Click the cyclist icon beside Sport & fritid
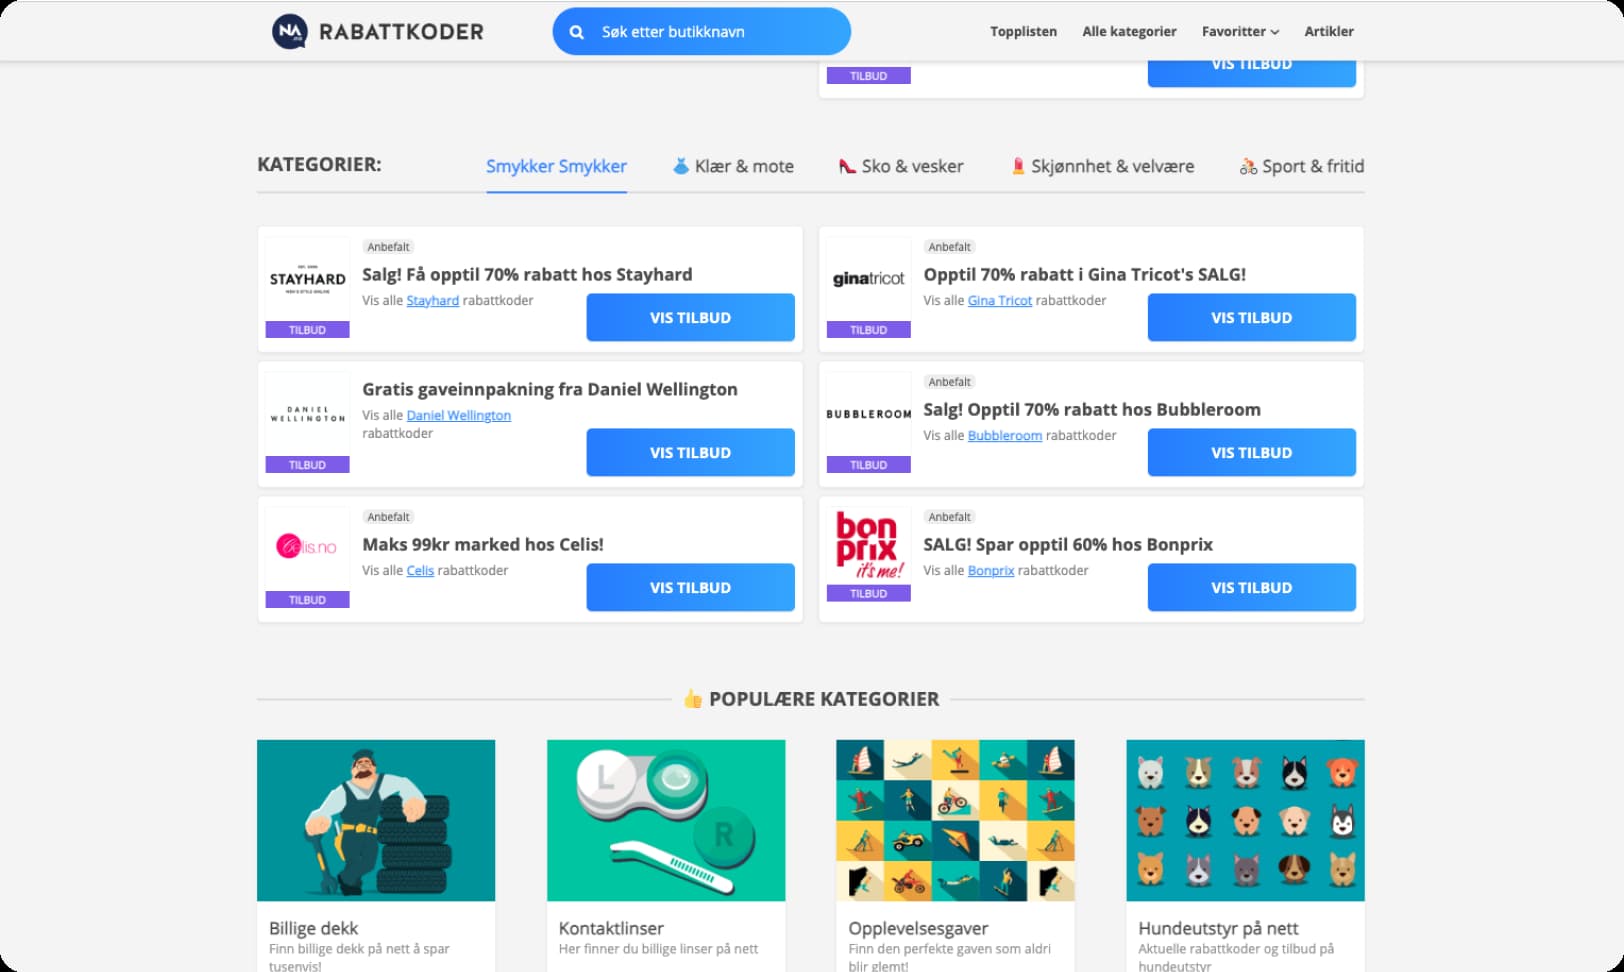Image resolution: width=1624 pixels, height=972 pixels. pyautogui.click(x=1248, y=166)
